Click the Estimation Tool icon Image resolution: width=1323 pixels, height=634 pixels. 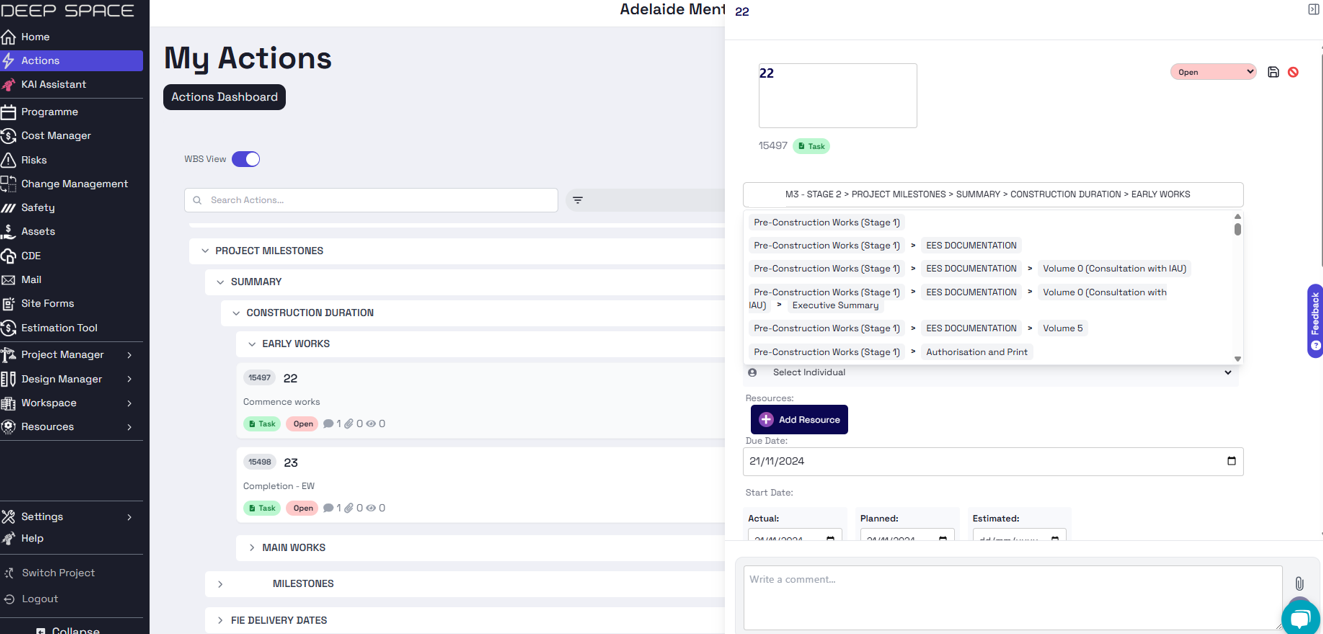(x=9, y=328)
